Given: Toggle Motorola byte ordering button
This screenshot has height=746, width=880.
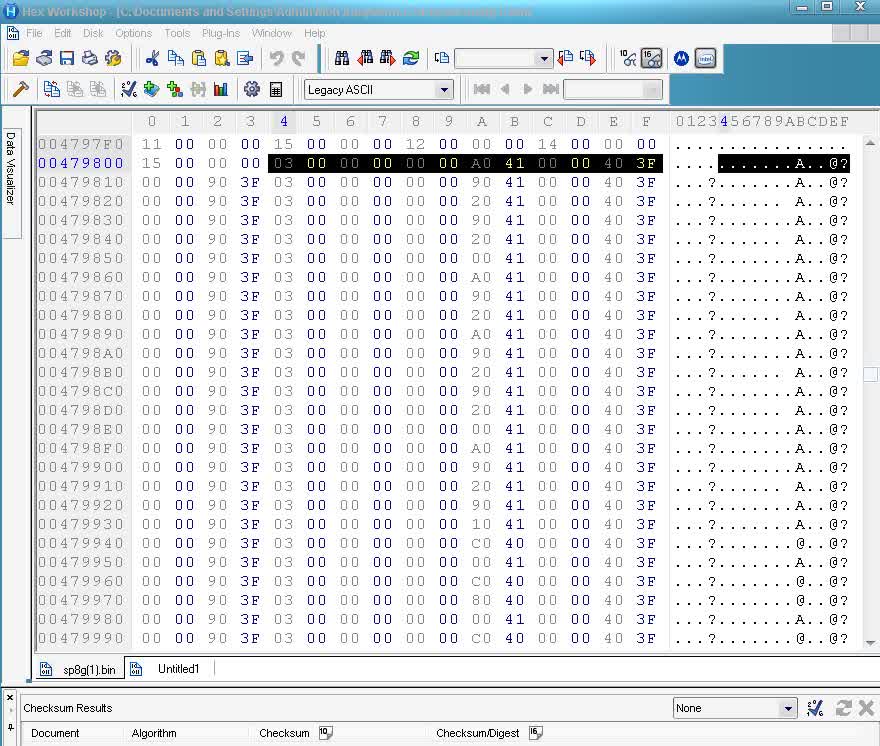Looking at the screenshot, I should coord(682,59).
